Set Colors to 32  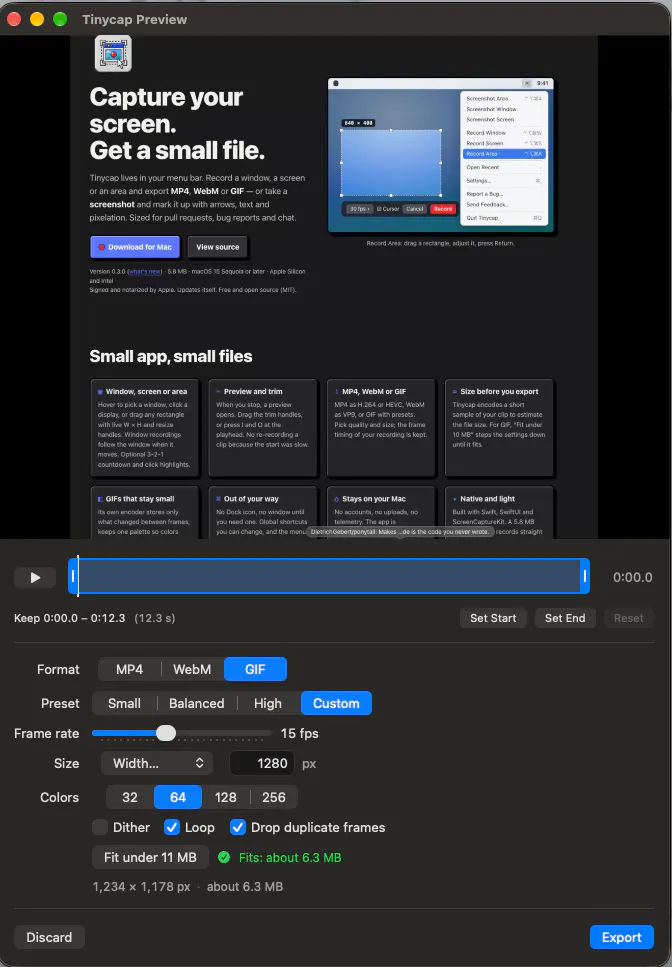pos(129,797)
